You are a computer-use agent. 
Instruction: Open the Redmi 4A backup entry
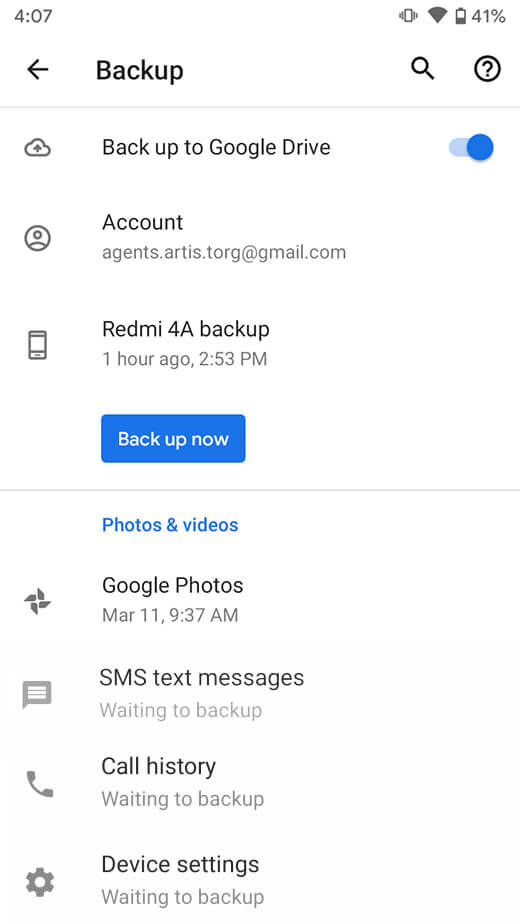(x=260, y=344)
